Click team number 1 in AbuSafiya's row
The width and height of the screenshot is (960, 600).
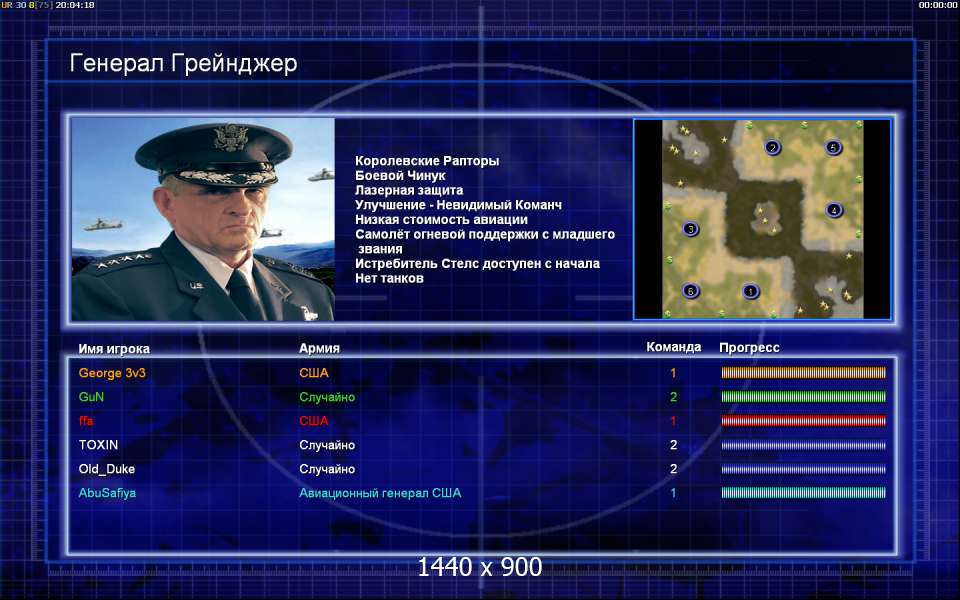(x=673, y=493)
